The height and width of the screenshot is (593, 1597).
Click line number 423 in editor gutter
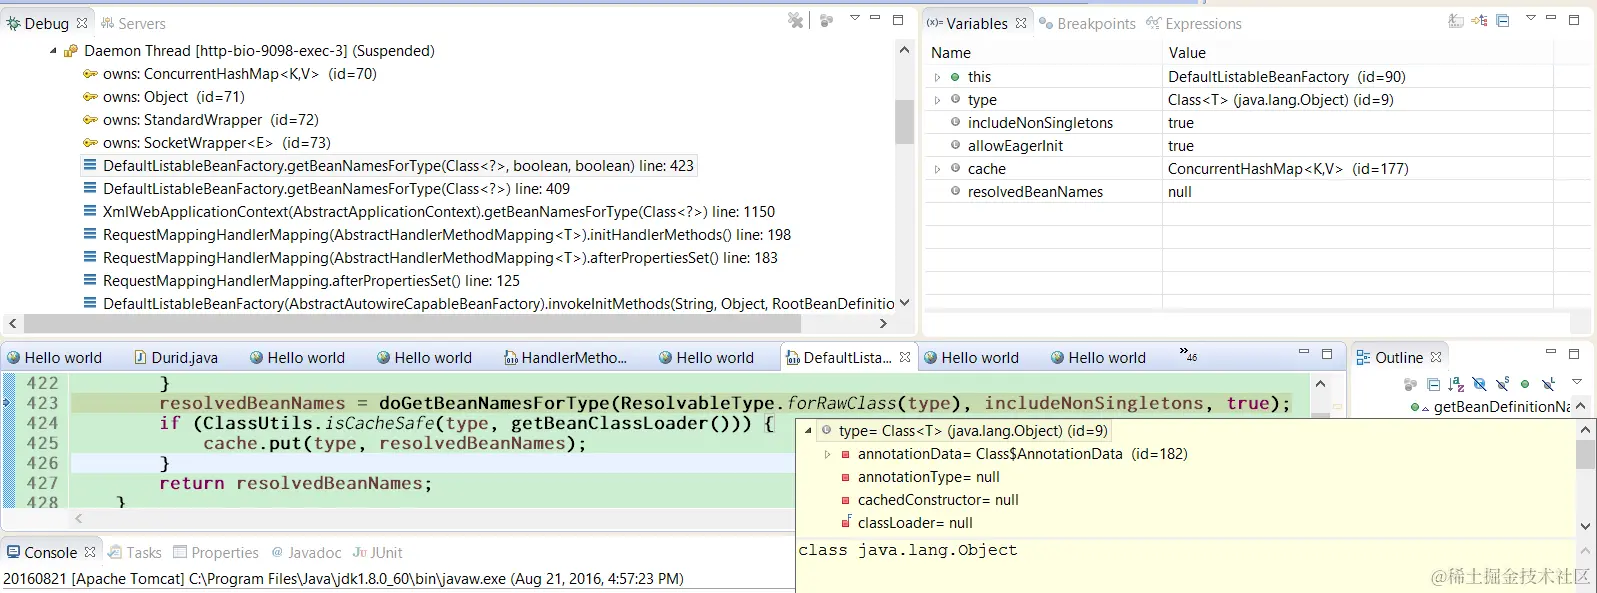(x=42, y=403)
